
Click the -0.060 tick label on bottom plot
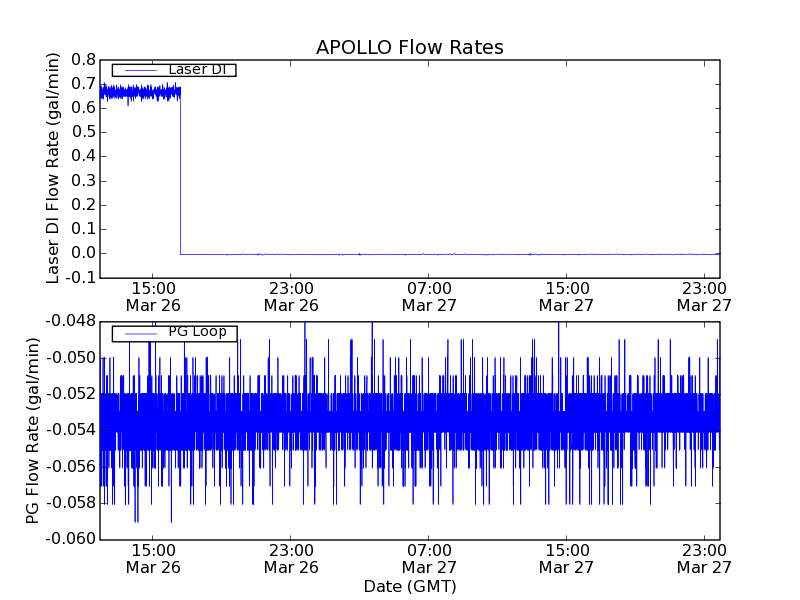(71, 539)
